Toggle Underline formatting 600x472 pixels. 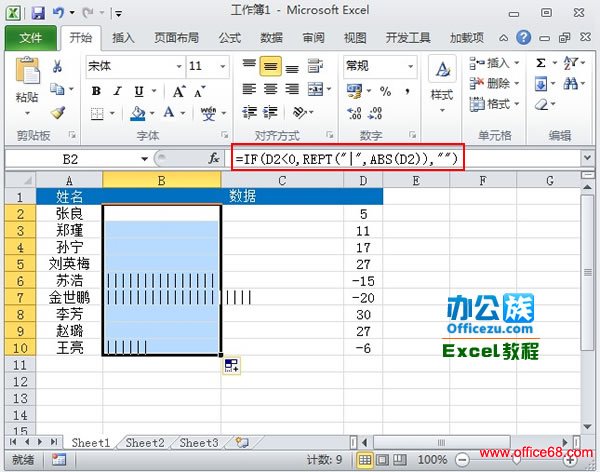139,91
